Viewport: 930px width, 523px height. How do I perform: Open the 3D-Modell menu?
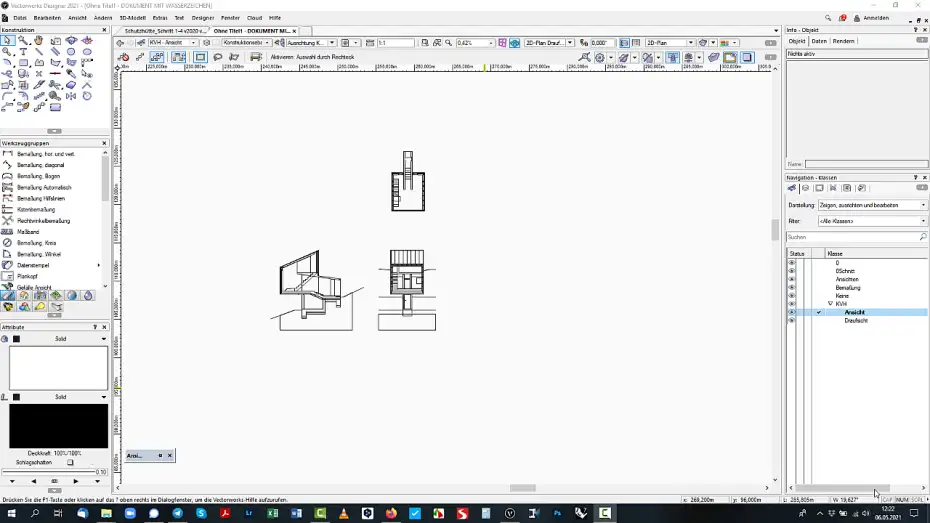tap(133, 18)
